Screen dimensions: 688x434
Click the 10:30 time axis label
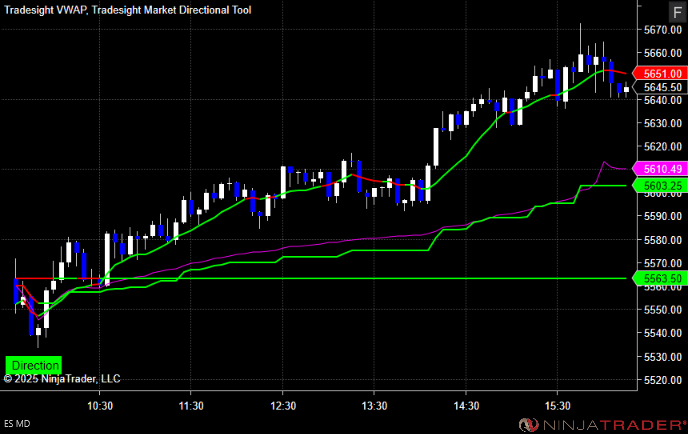[100, 406]
